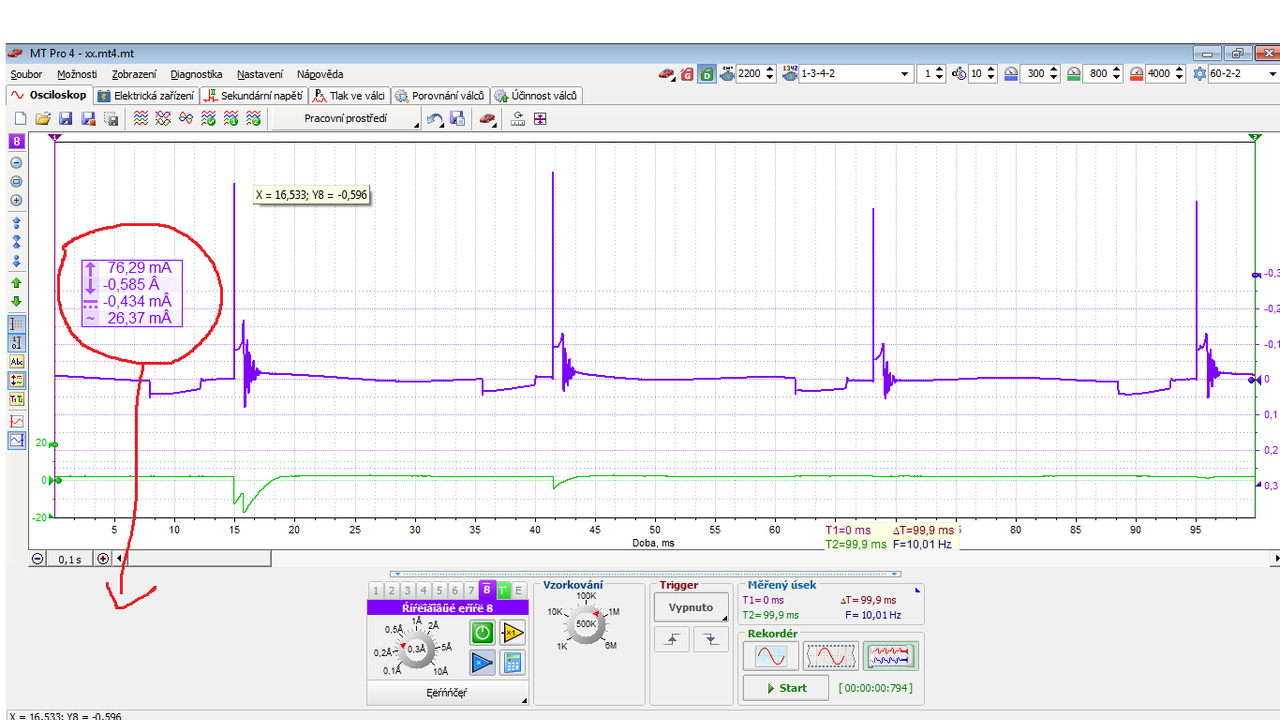
Task: Click the Save As floppy icon with red mark
Action: click(x=88, y=119)
